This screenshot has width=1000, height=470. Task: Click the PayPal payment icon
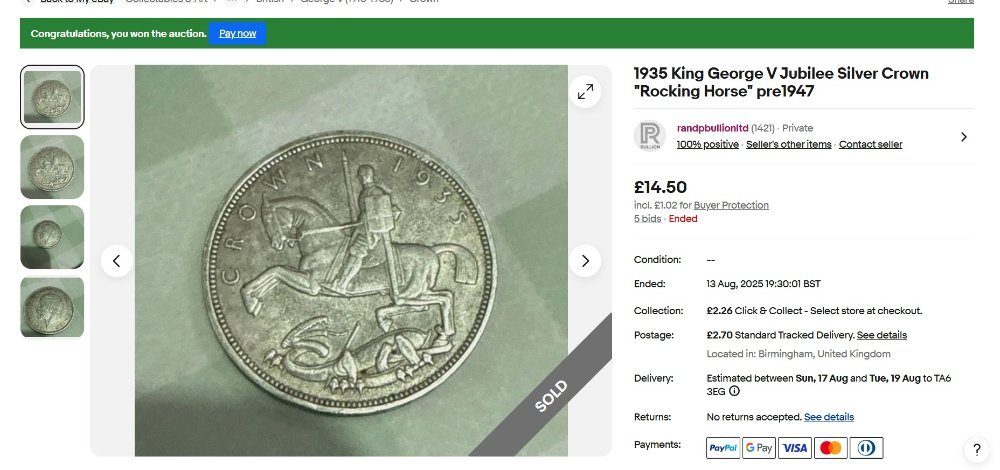tap(722, 447)
